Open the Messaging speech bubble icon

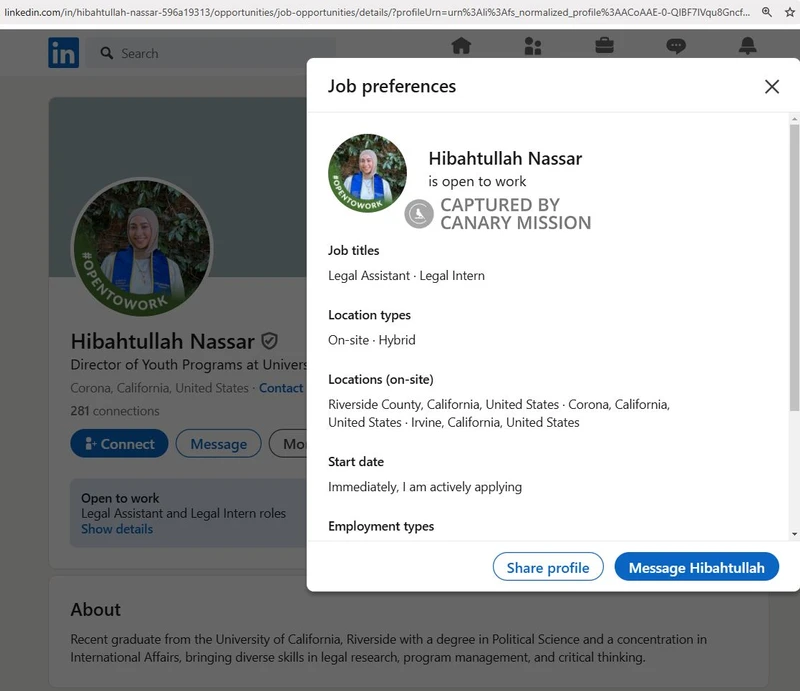(x=676, y=46)
